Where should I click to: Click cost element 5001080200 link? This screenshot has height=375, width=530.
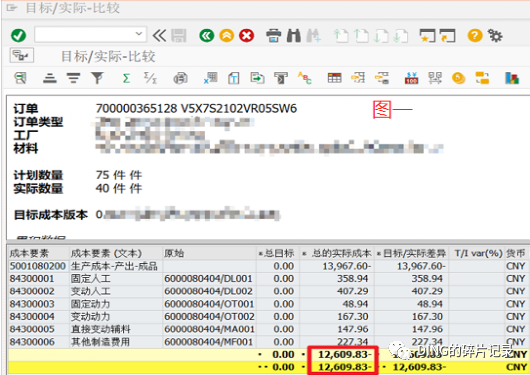pyautogui.click(x=38, y=266)
